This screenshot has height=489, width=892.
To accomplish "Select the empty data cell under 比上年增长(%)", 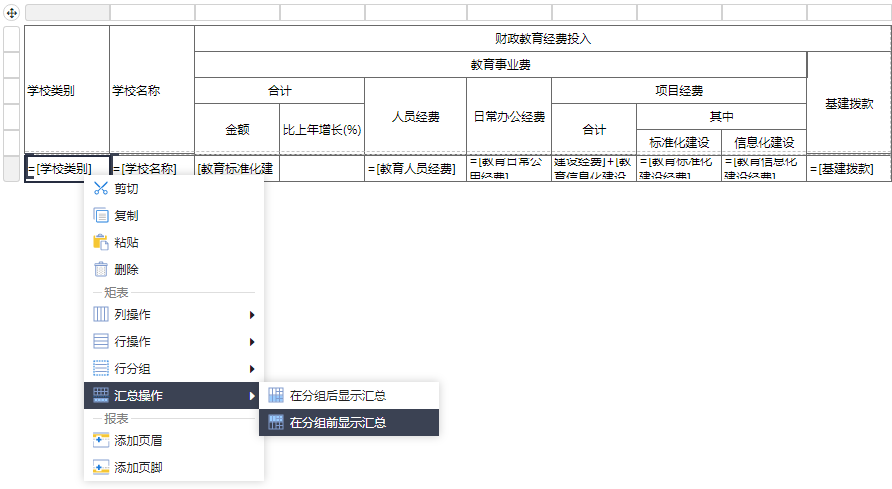I will coord(322,168).
